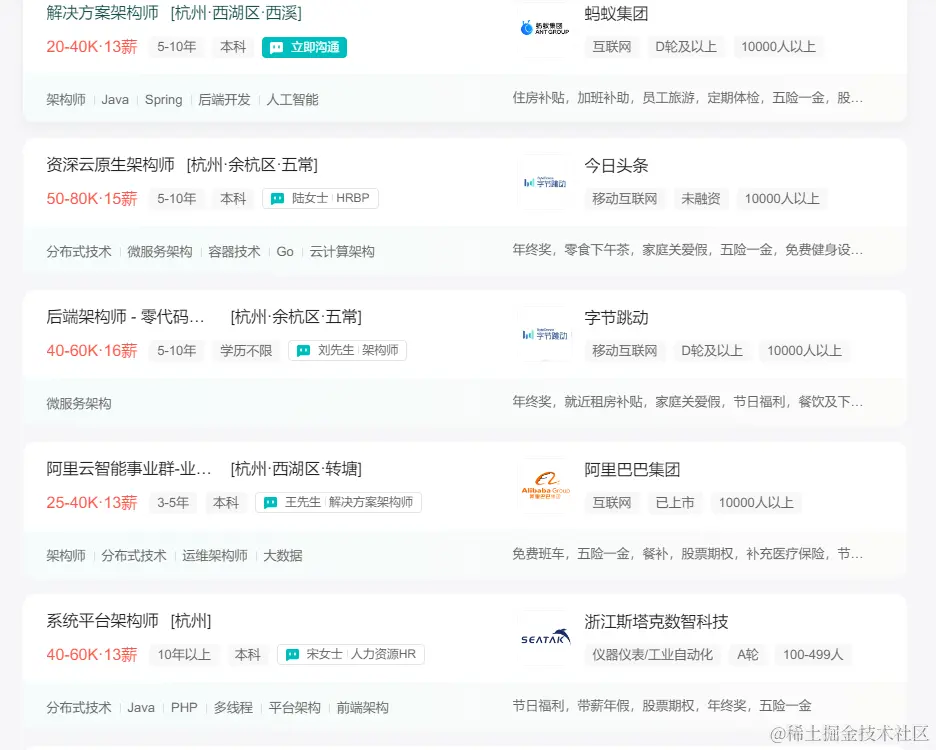The width and height of the screenshot is (936, 750).
Task: Open 字节跳动 company name
Action: 616,318
